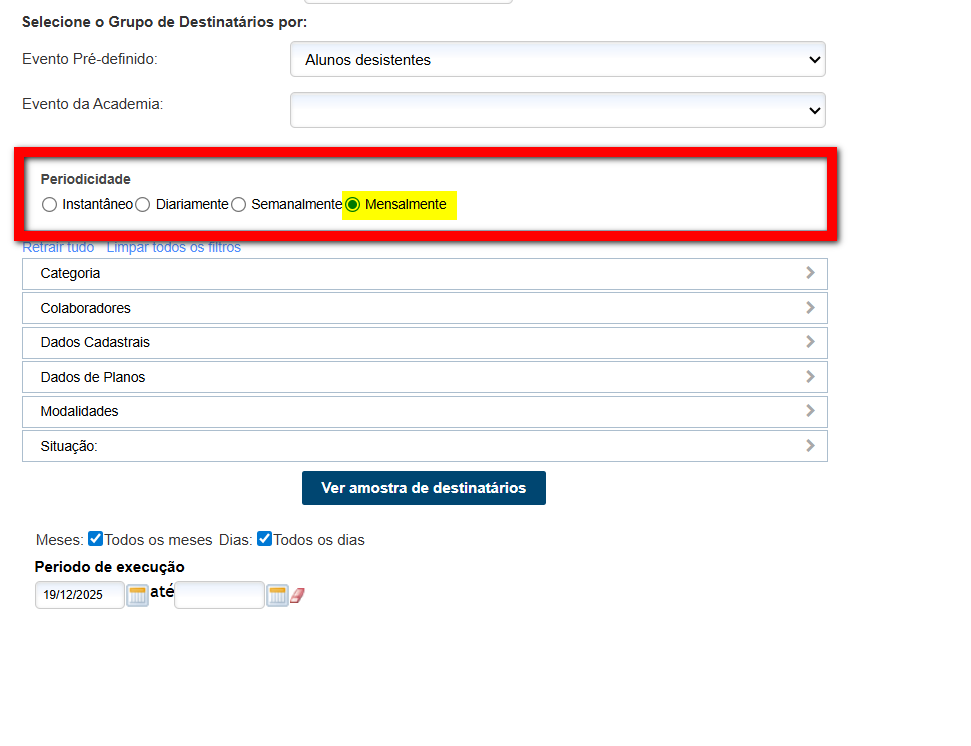Expand the Dados Cadastrais filter section
Viewport: 971px width, 746px height.
click(x=811, y=342)
